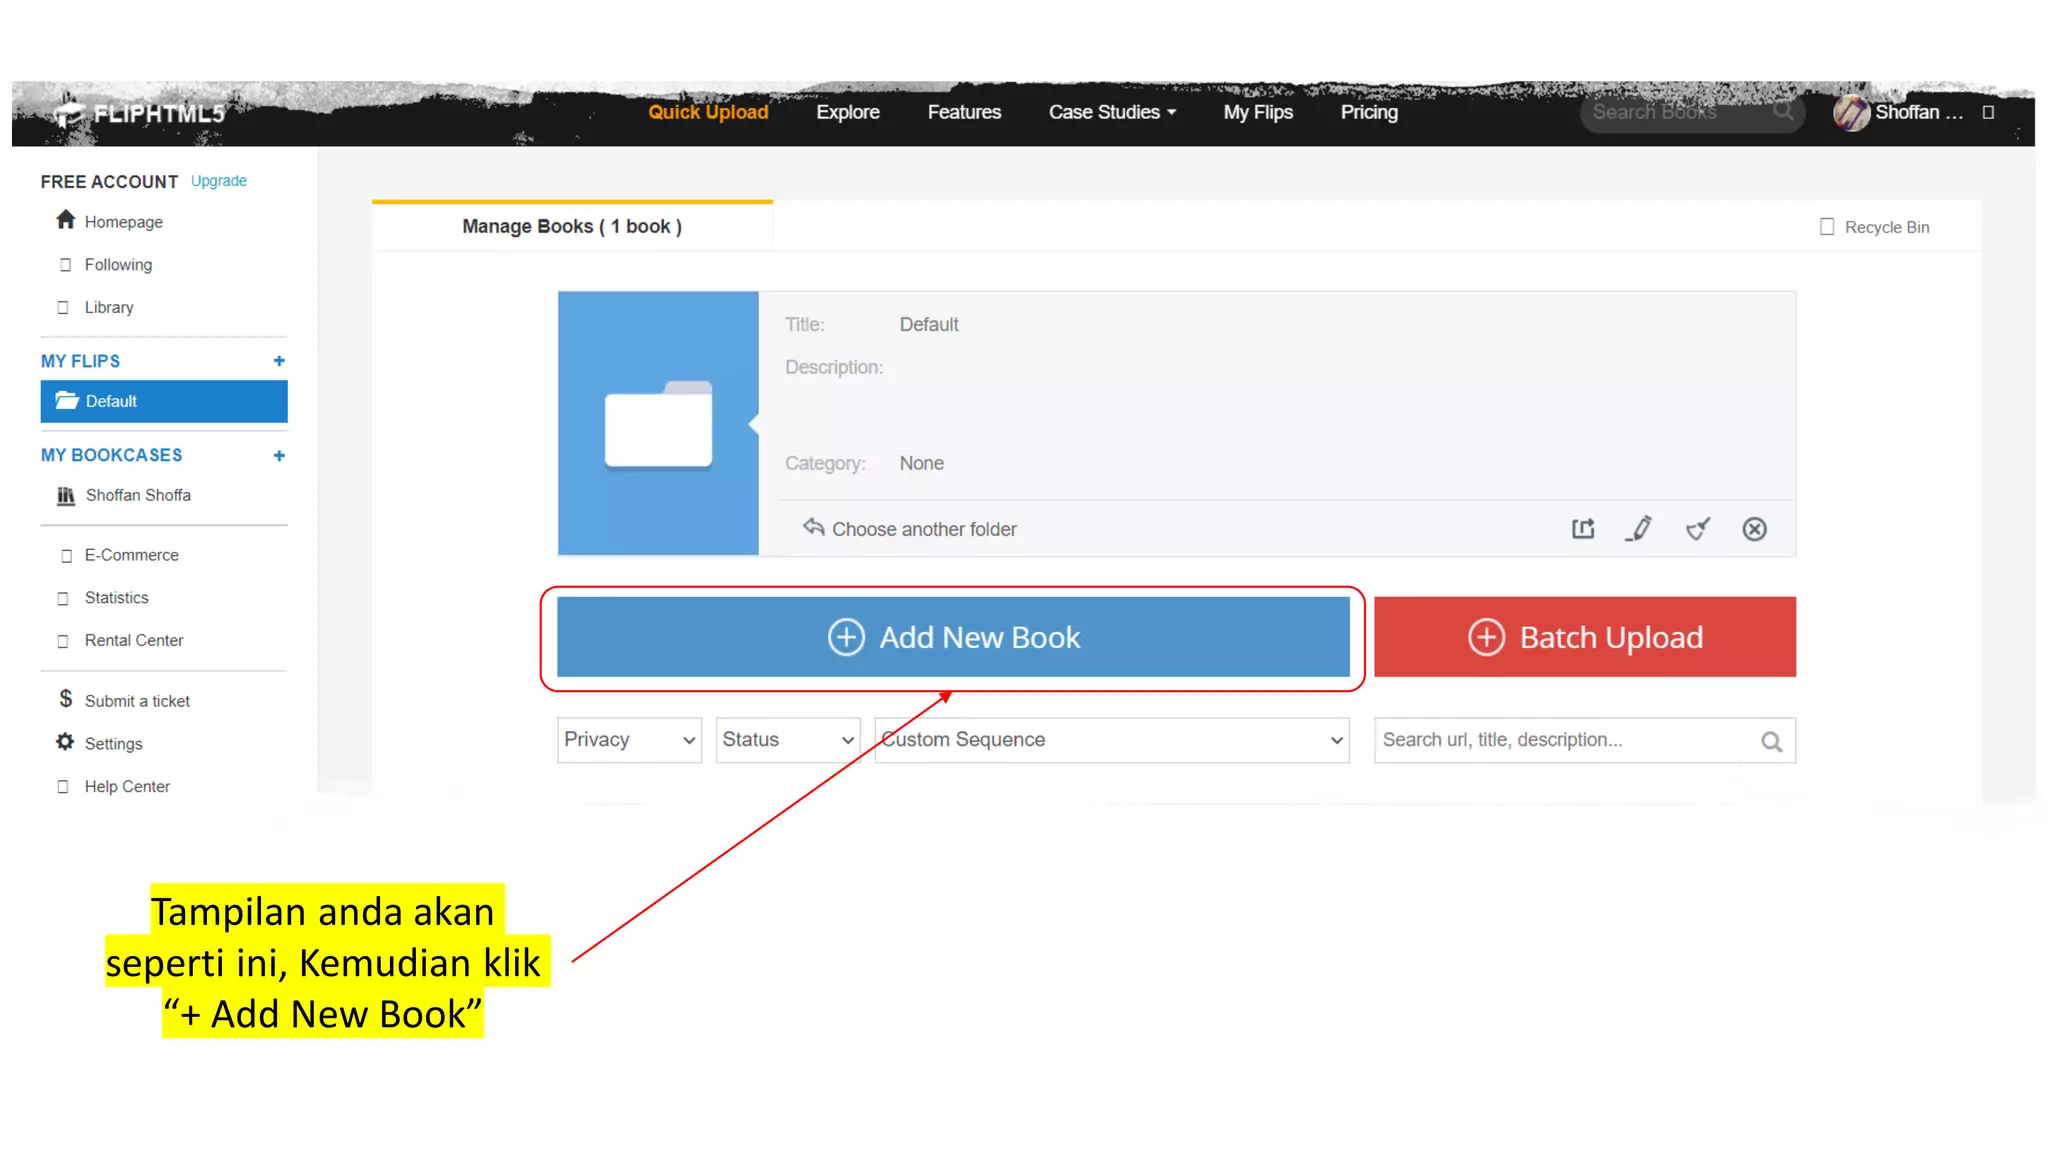
Task: Click the Search url, title, description field
Action: click(1560, 740)
